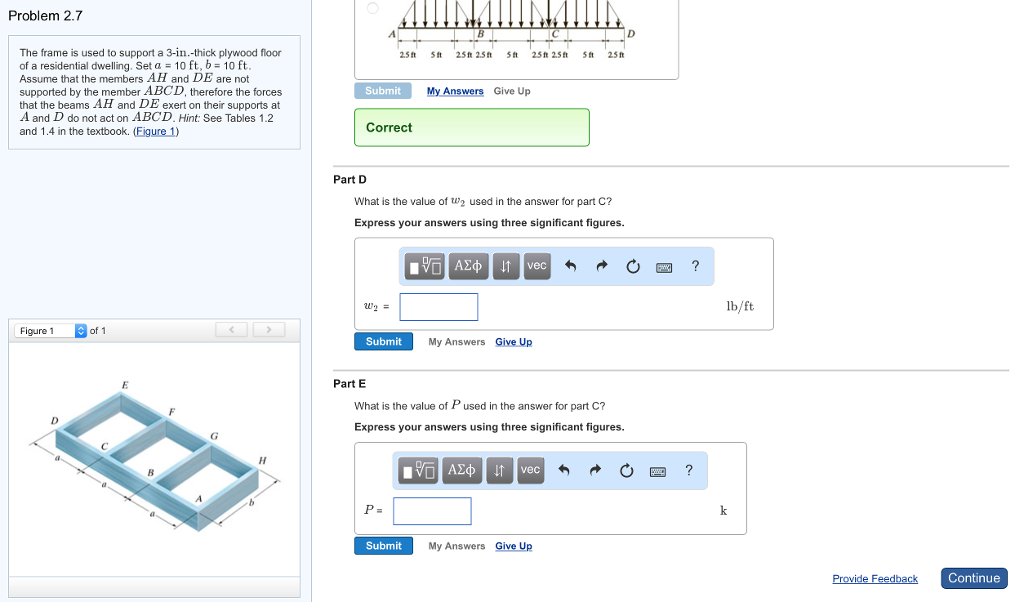Screen dimensions: 1024x602
Task: Go to the next figure arrow
Action: [x=268, y=330]
